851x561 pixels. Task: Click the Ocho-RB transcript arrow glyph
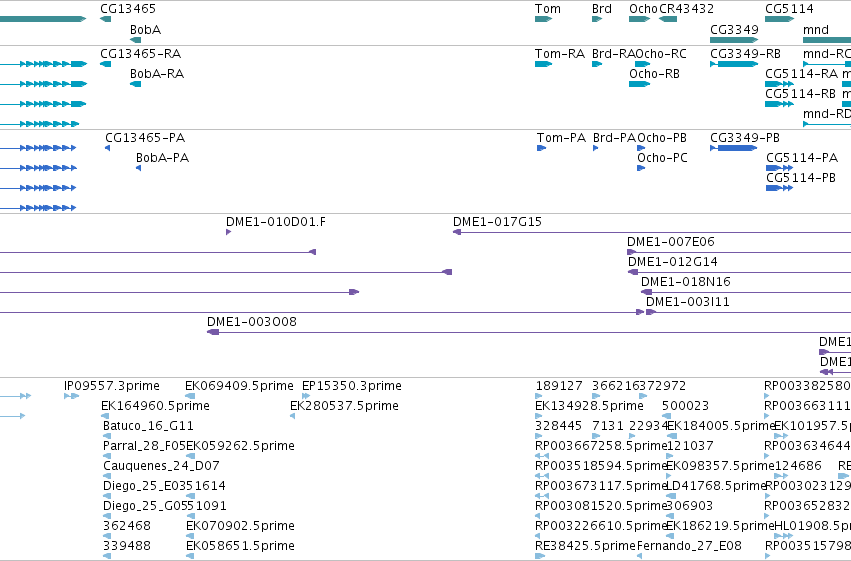point(639,84)
